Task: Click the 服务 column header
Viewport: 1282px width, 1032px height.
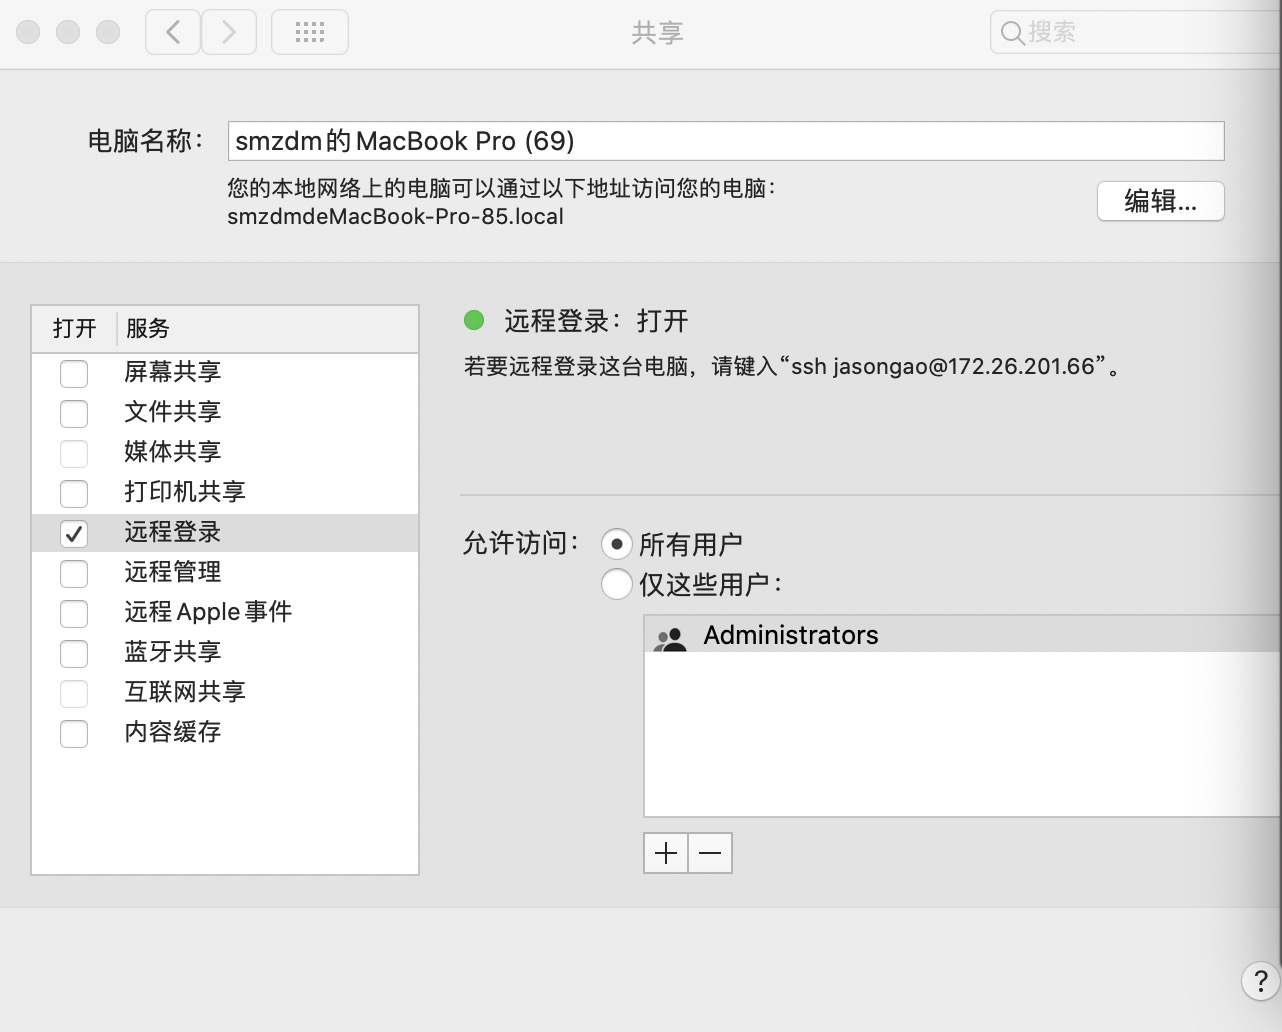Action: tap(148, 328)
